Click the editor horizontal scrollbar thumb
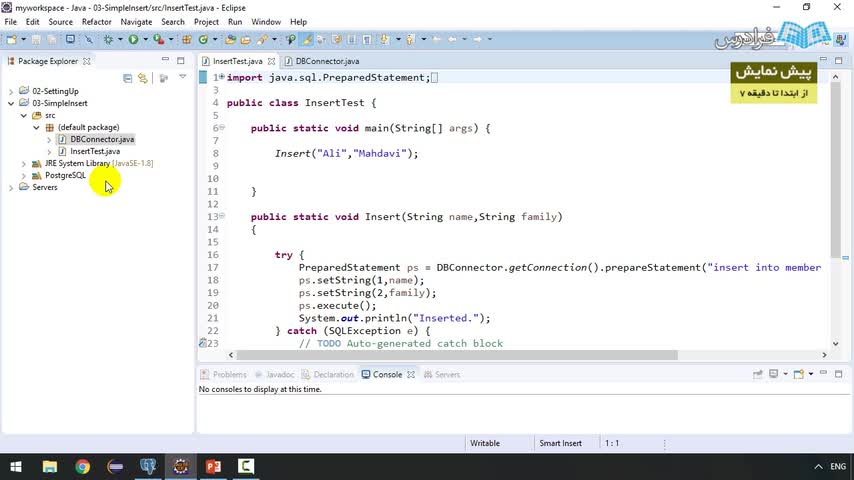854x480 pixels. point(457,355)
